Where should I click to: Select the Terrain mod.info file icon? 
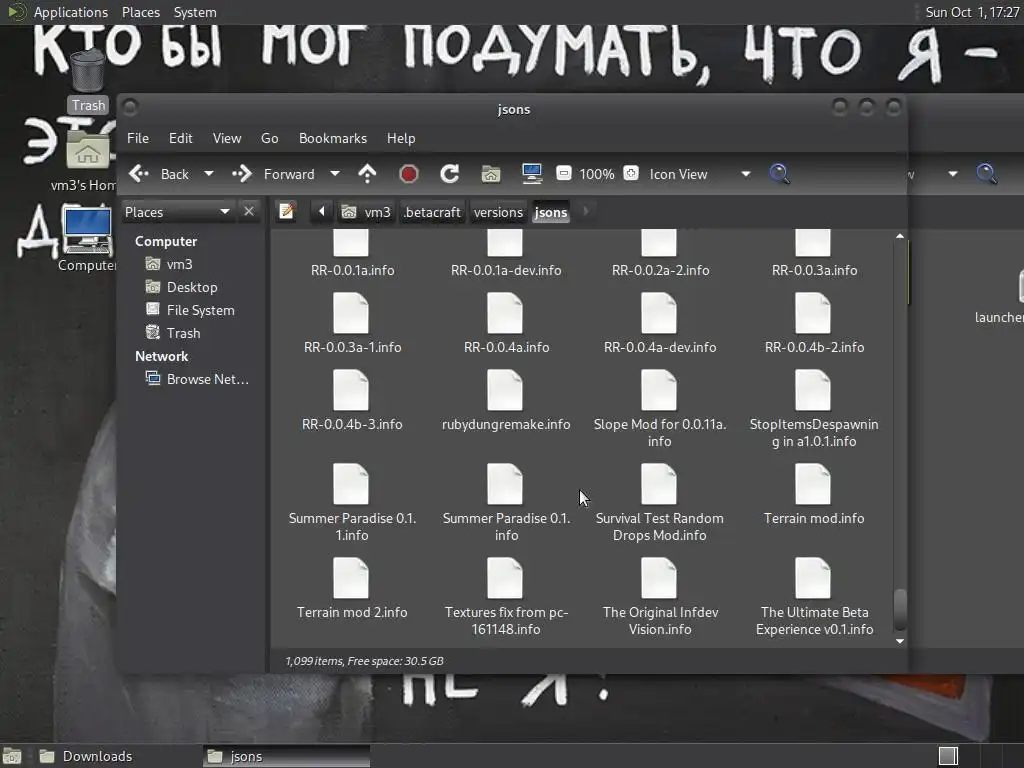[x=814, y=484]
